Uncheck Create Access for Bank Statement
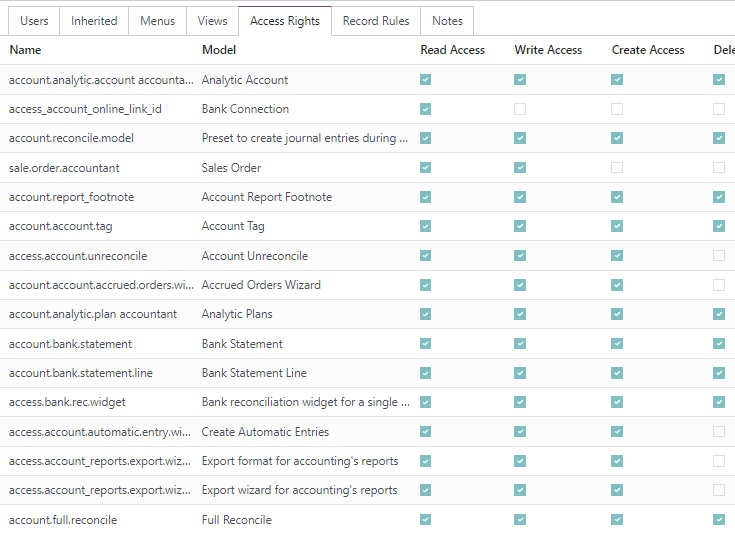The height and width of the screenshot is (533, 735). click(x=617, y=344)
